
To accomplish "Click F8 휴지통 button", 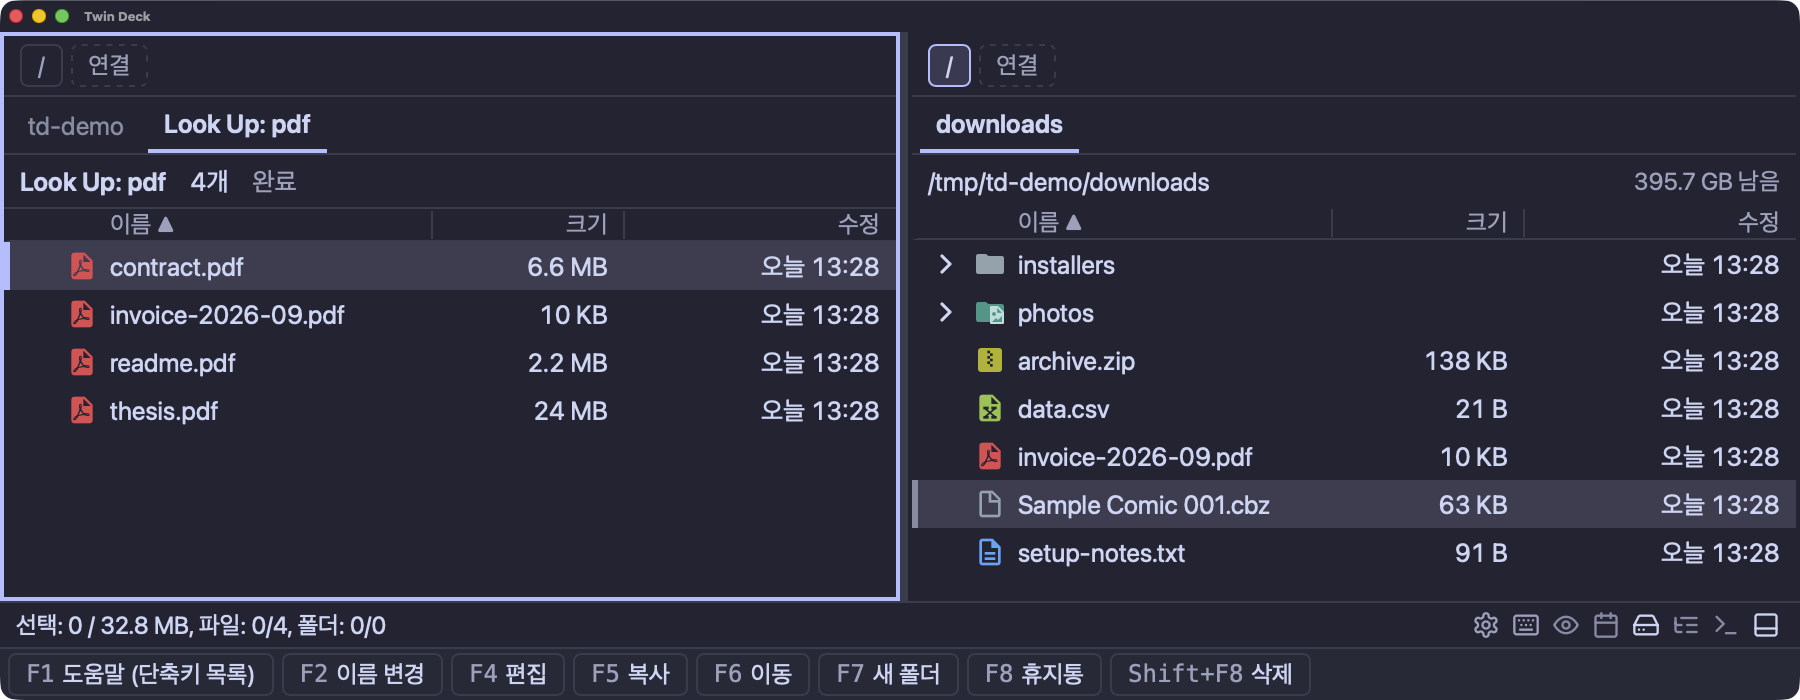I will 1034,674.
